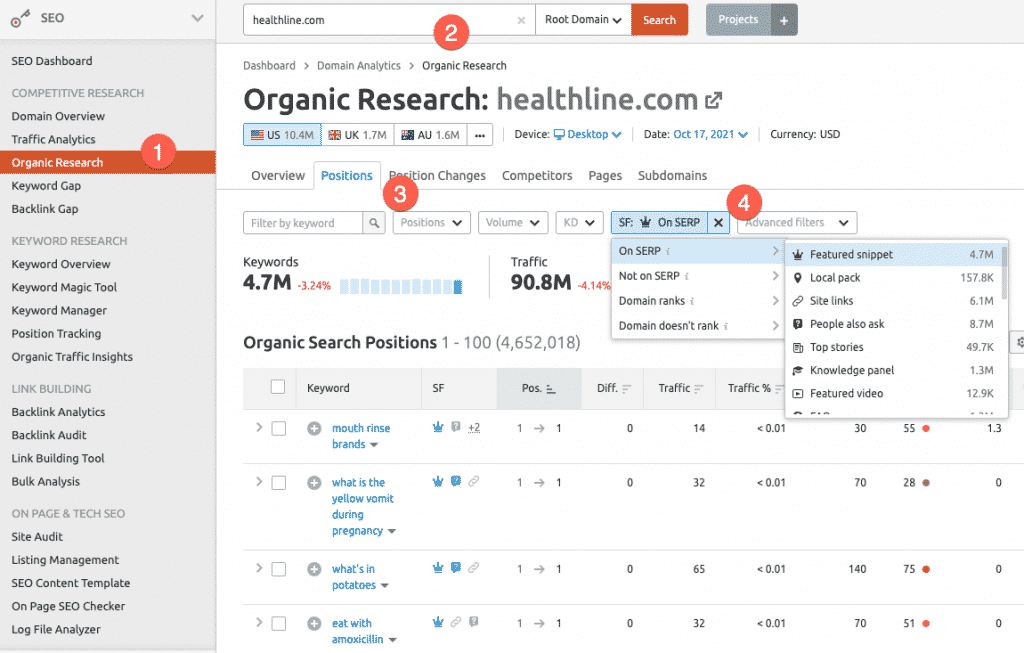Switch to the Competitors tab

pos(537,175)
